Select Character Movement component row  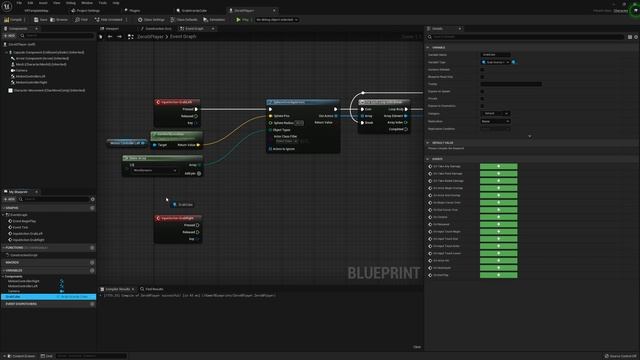pyautogui.click(x=47, y=90)
